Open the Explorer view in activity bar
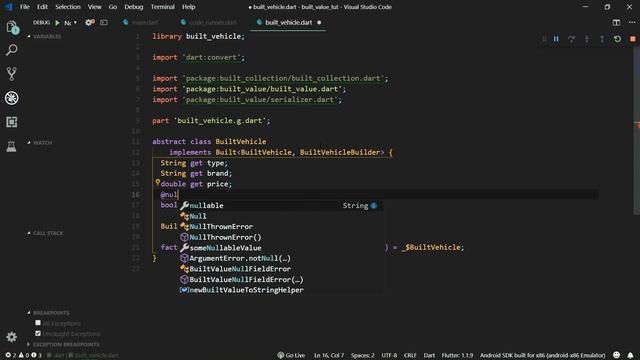The width and height of the screenshot is (640, 360). 12,28
